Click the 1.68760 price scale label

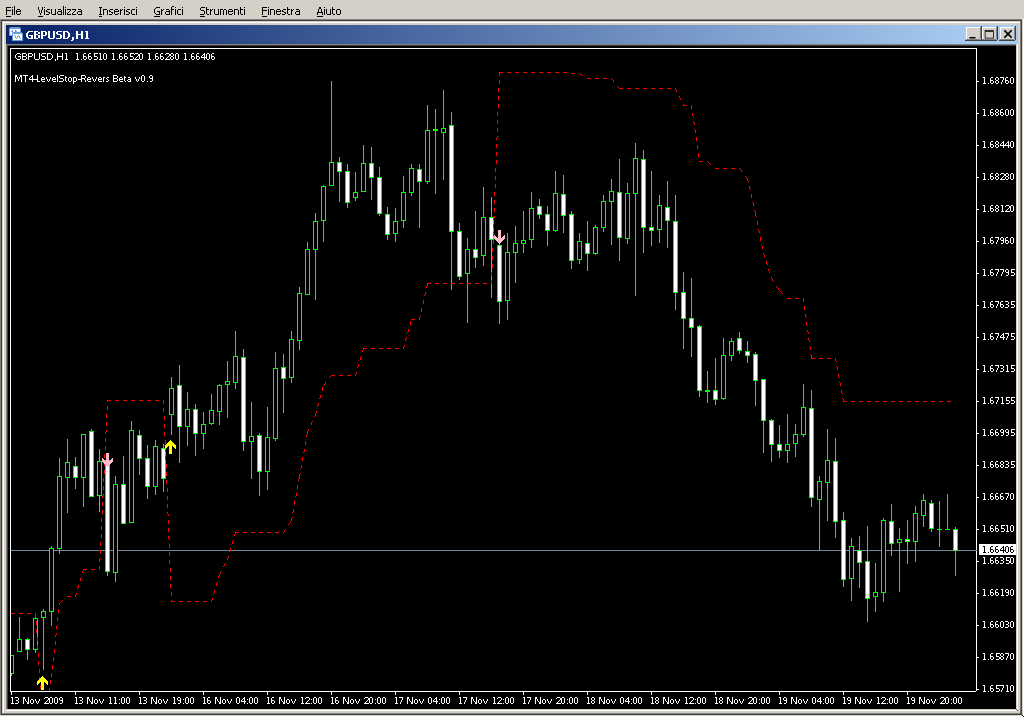pyautogui.click(x=999, y=81)
